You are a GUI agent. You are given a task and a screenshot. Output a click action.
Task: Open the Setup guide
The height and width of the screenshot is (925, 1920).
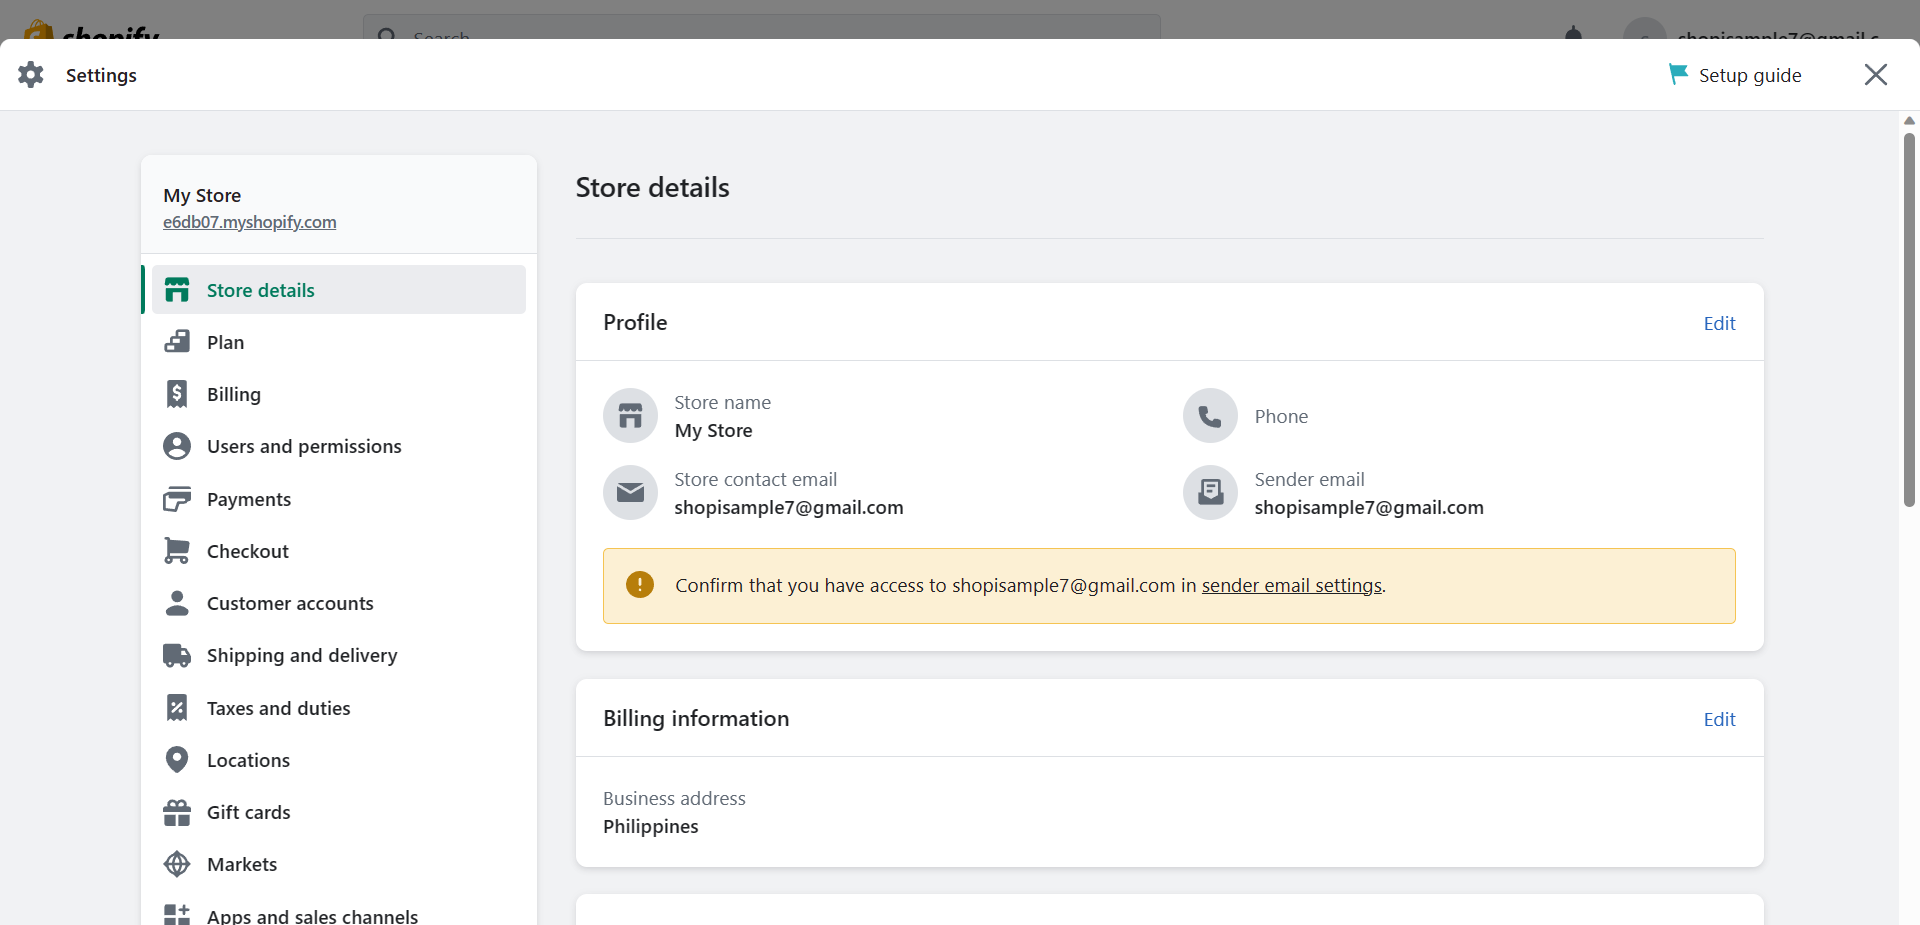tap(1736, 75)
